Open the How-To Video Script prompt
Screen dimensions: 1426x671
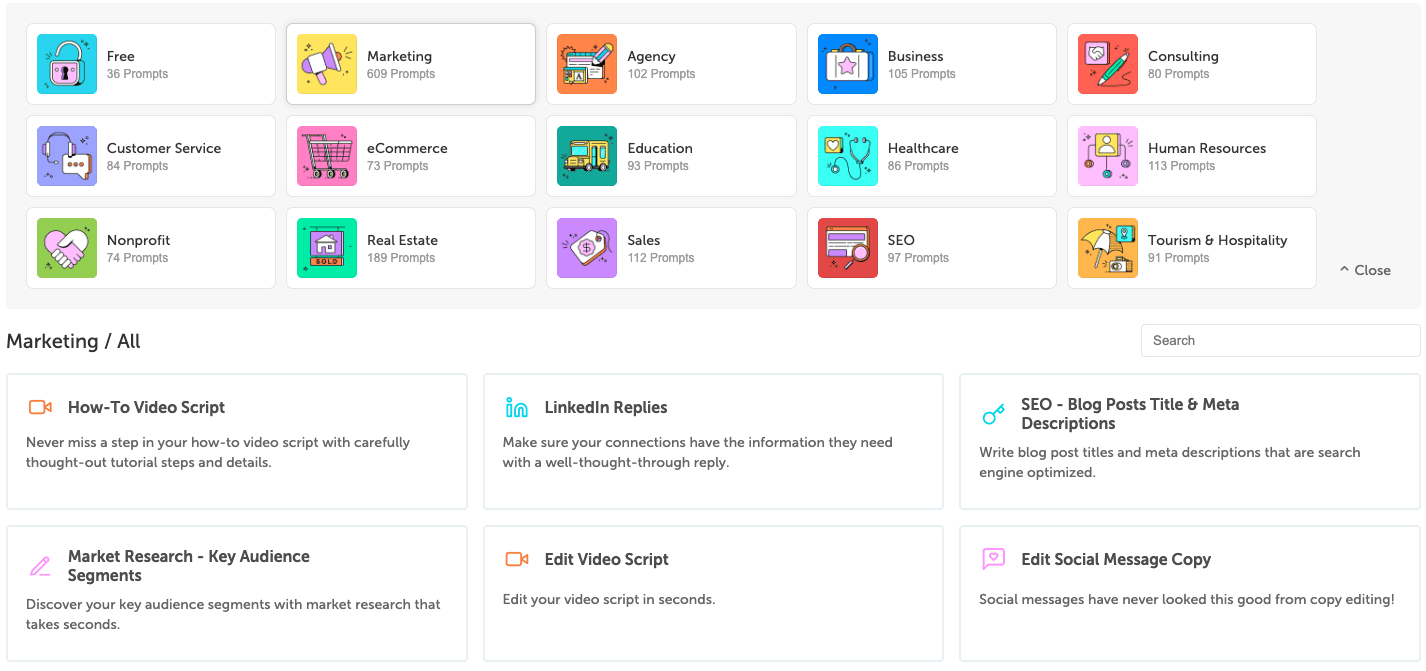(x=146, y=407)
